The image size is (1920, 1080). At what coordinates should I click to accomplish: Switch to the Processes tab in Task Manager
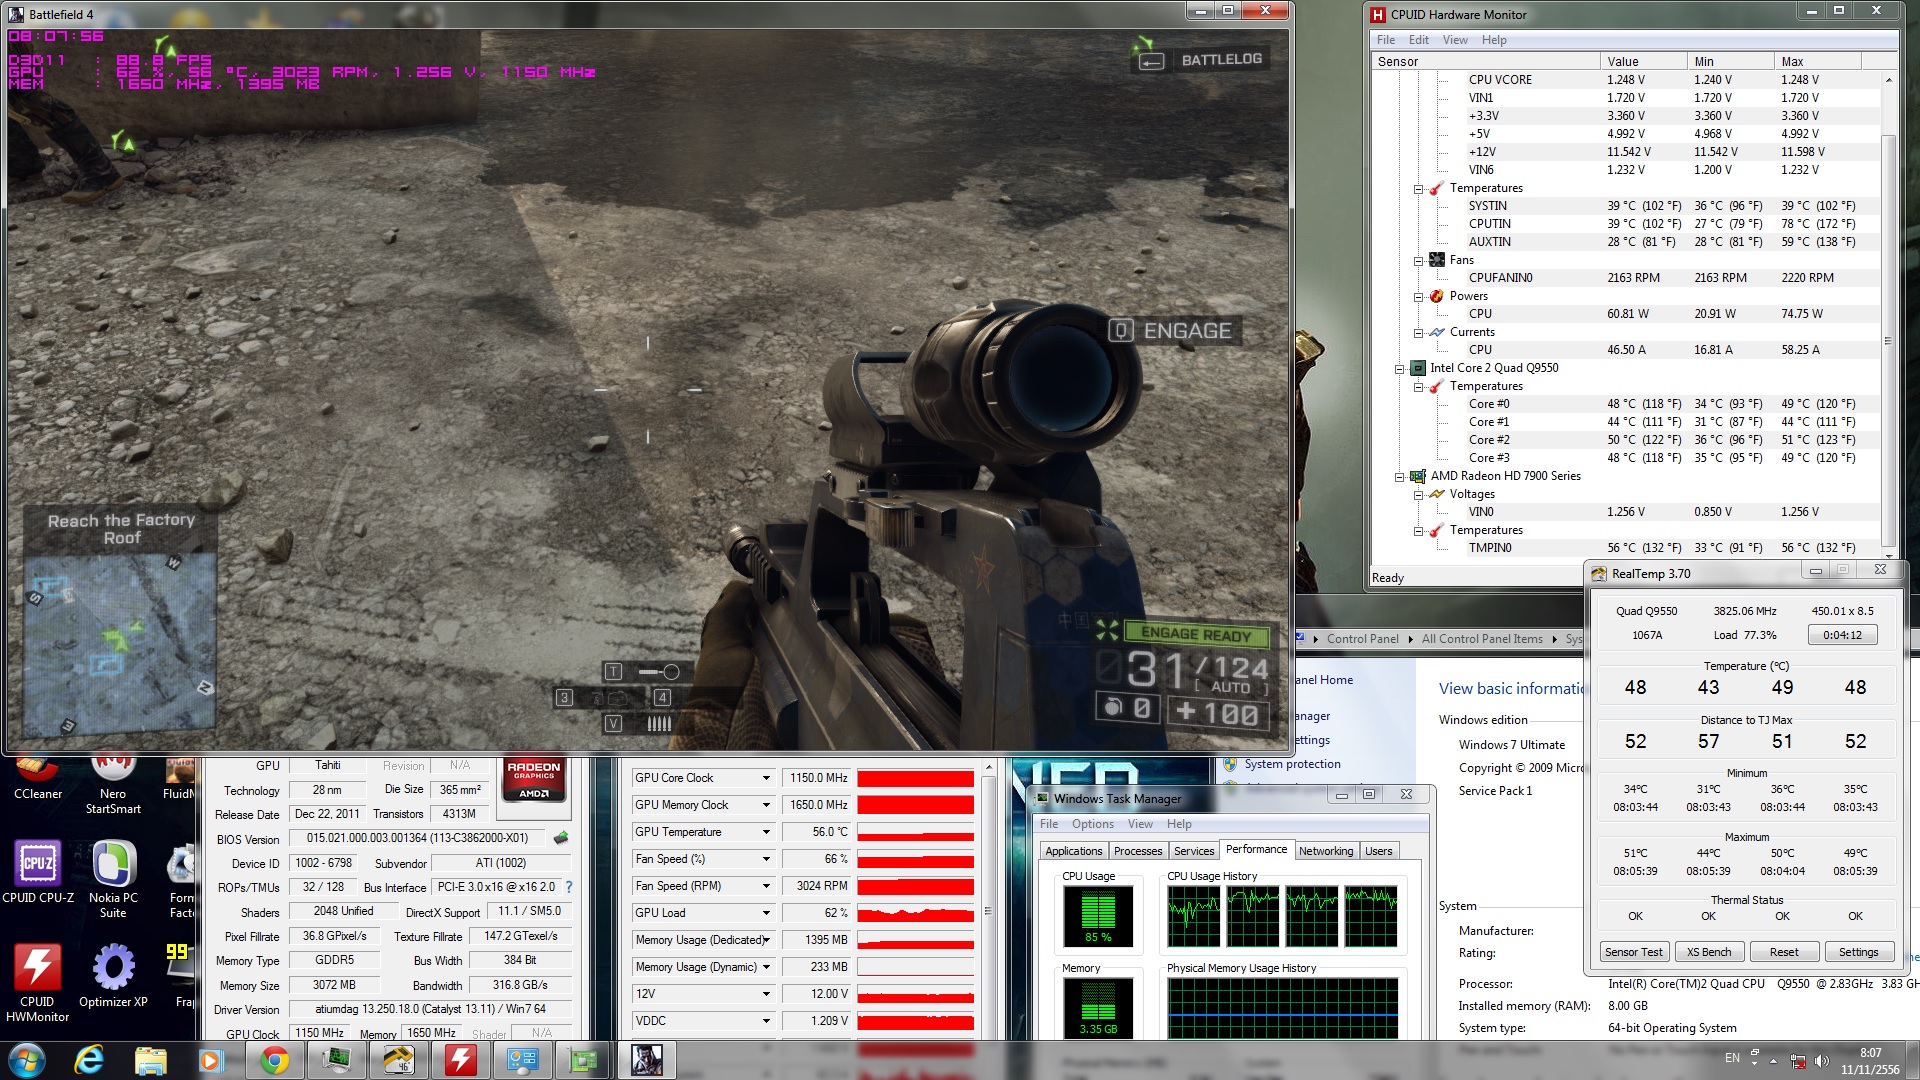(1137, 851)
